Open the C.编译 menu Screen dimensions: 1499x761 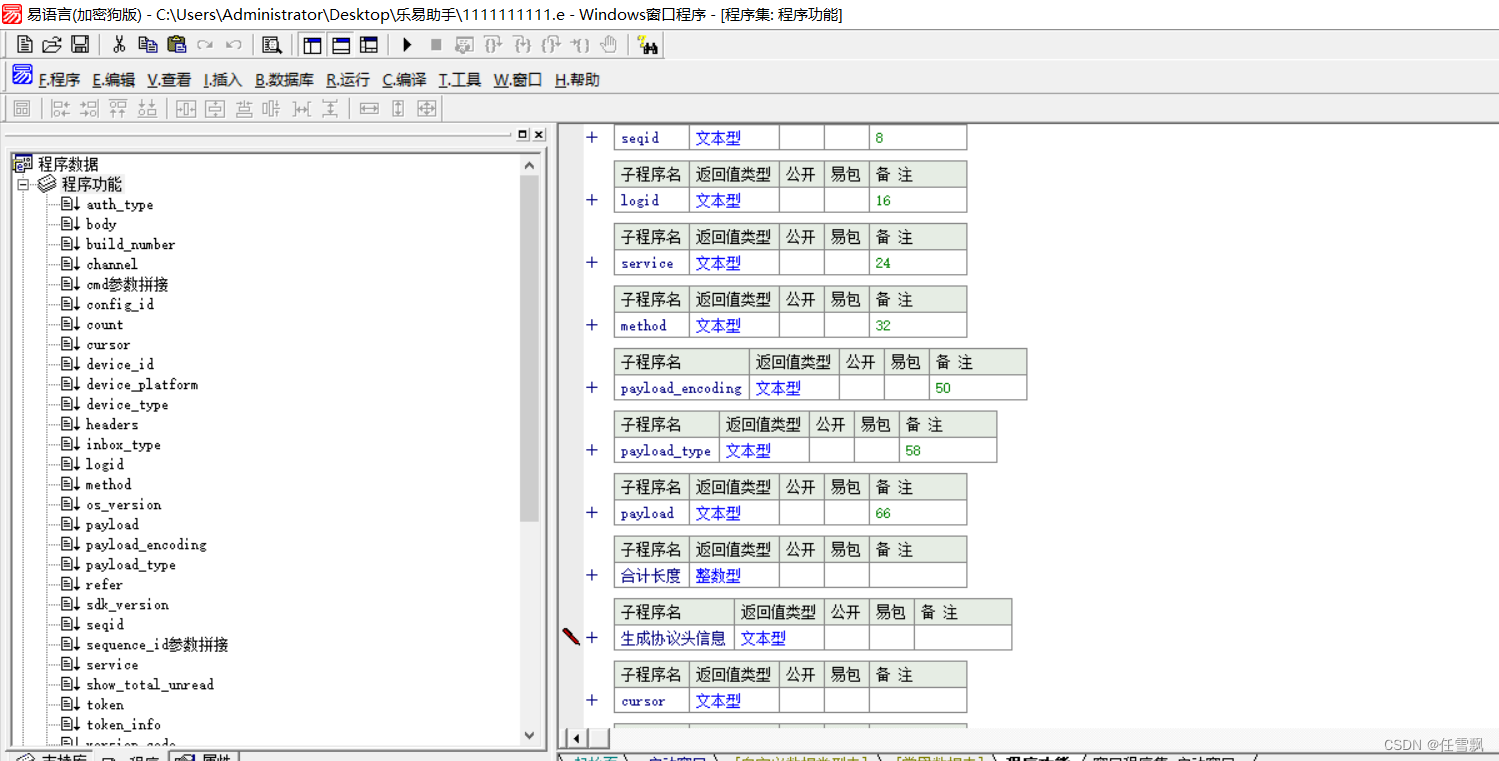(x=404, y=80)
